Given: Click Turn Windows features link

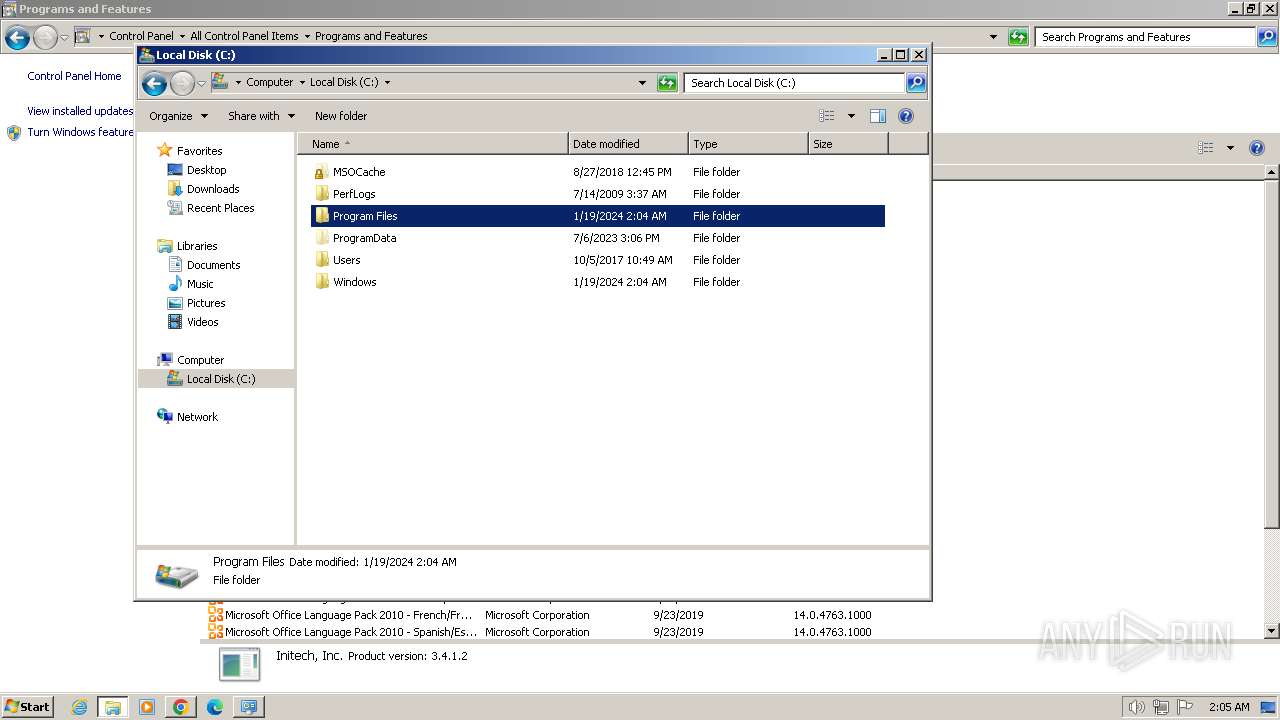Looking at the screenshot, I should pyautogui.click(x=81, y=132).
